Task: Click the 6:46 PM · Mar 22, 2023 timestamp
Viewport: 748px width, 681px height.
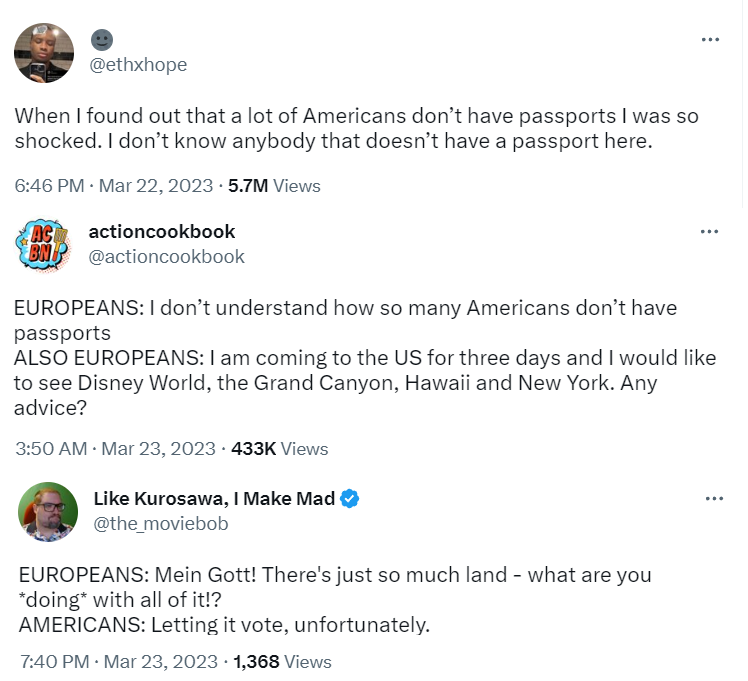Action: [x=115, y=186]
